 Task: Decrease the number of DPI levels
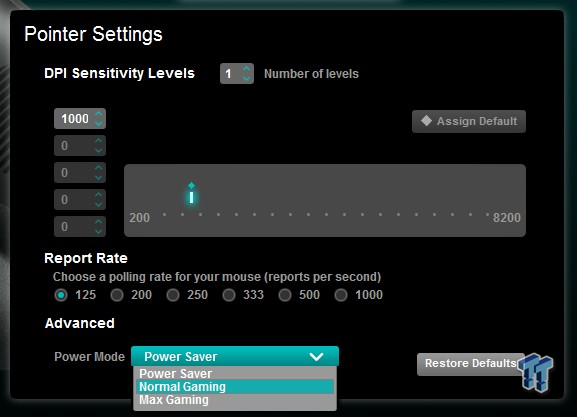point(246,78)
